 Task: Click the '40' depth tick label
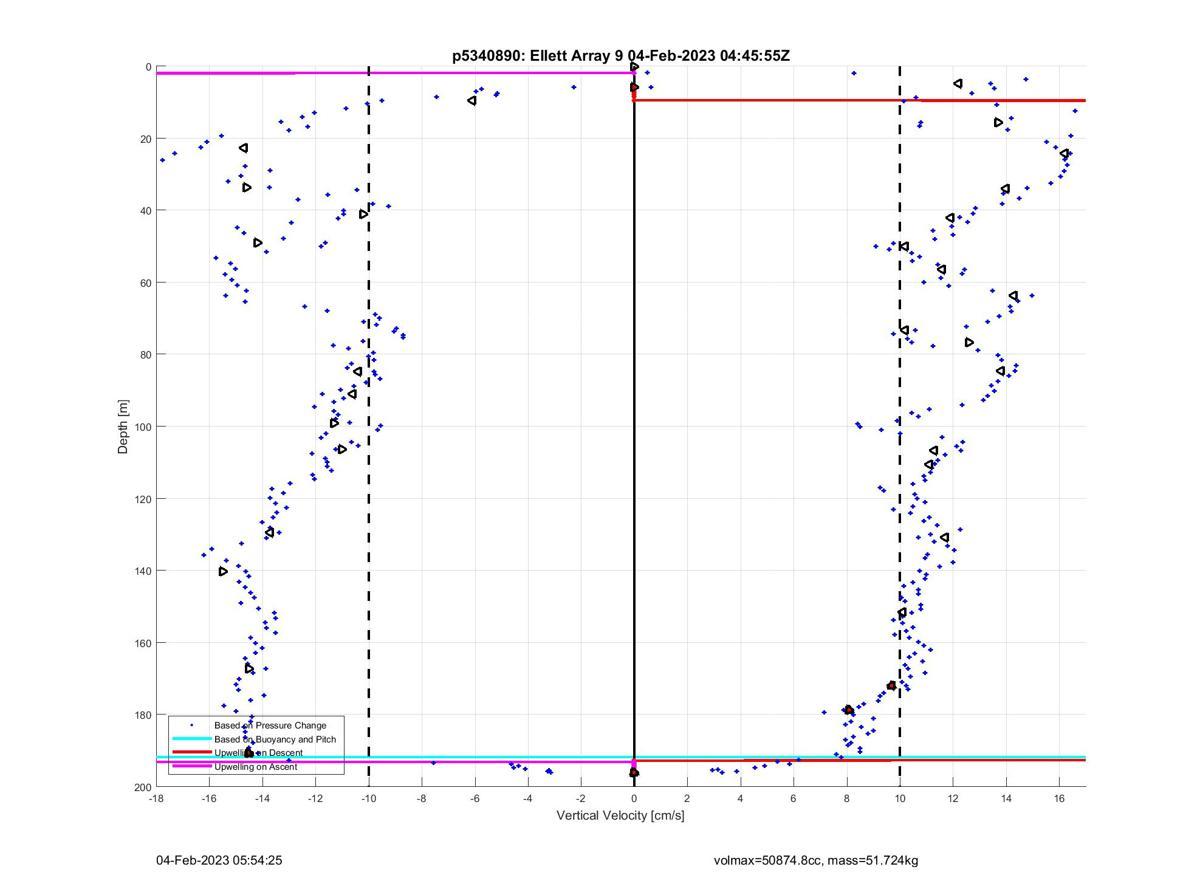coord(145,211)
